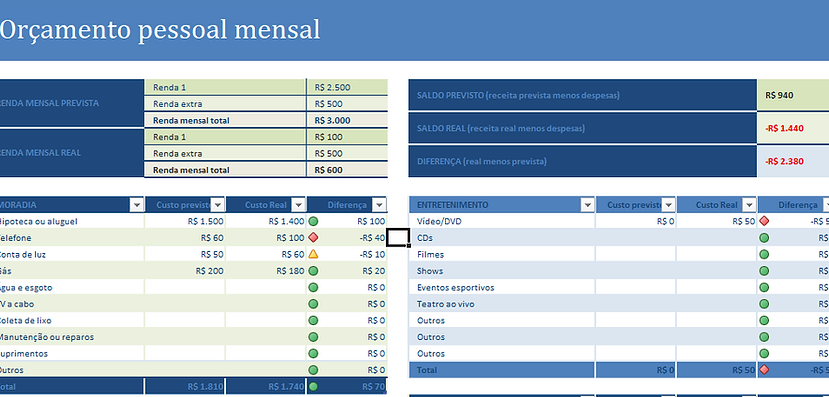Select the R$ 1.810 Moradia total previsto cell
The width and height of the screenshot is (829, 397).
tap(185, 386)
